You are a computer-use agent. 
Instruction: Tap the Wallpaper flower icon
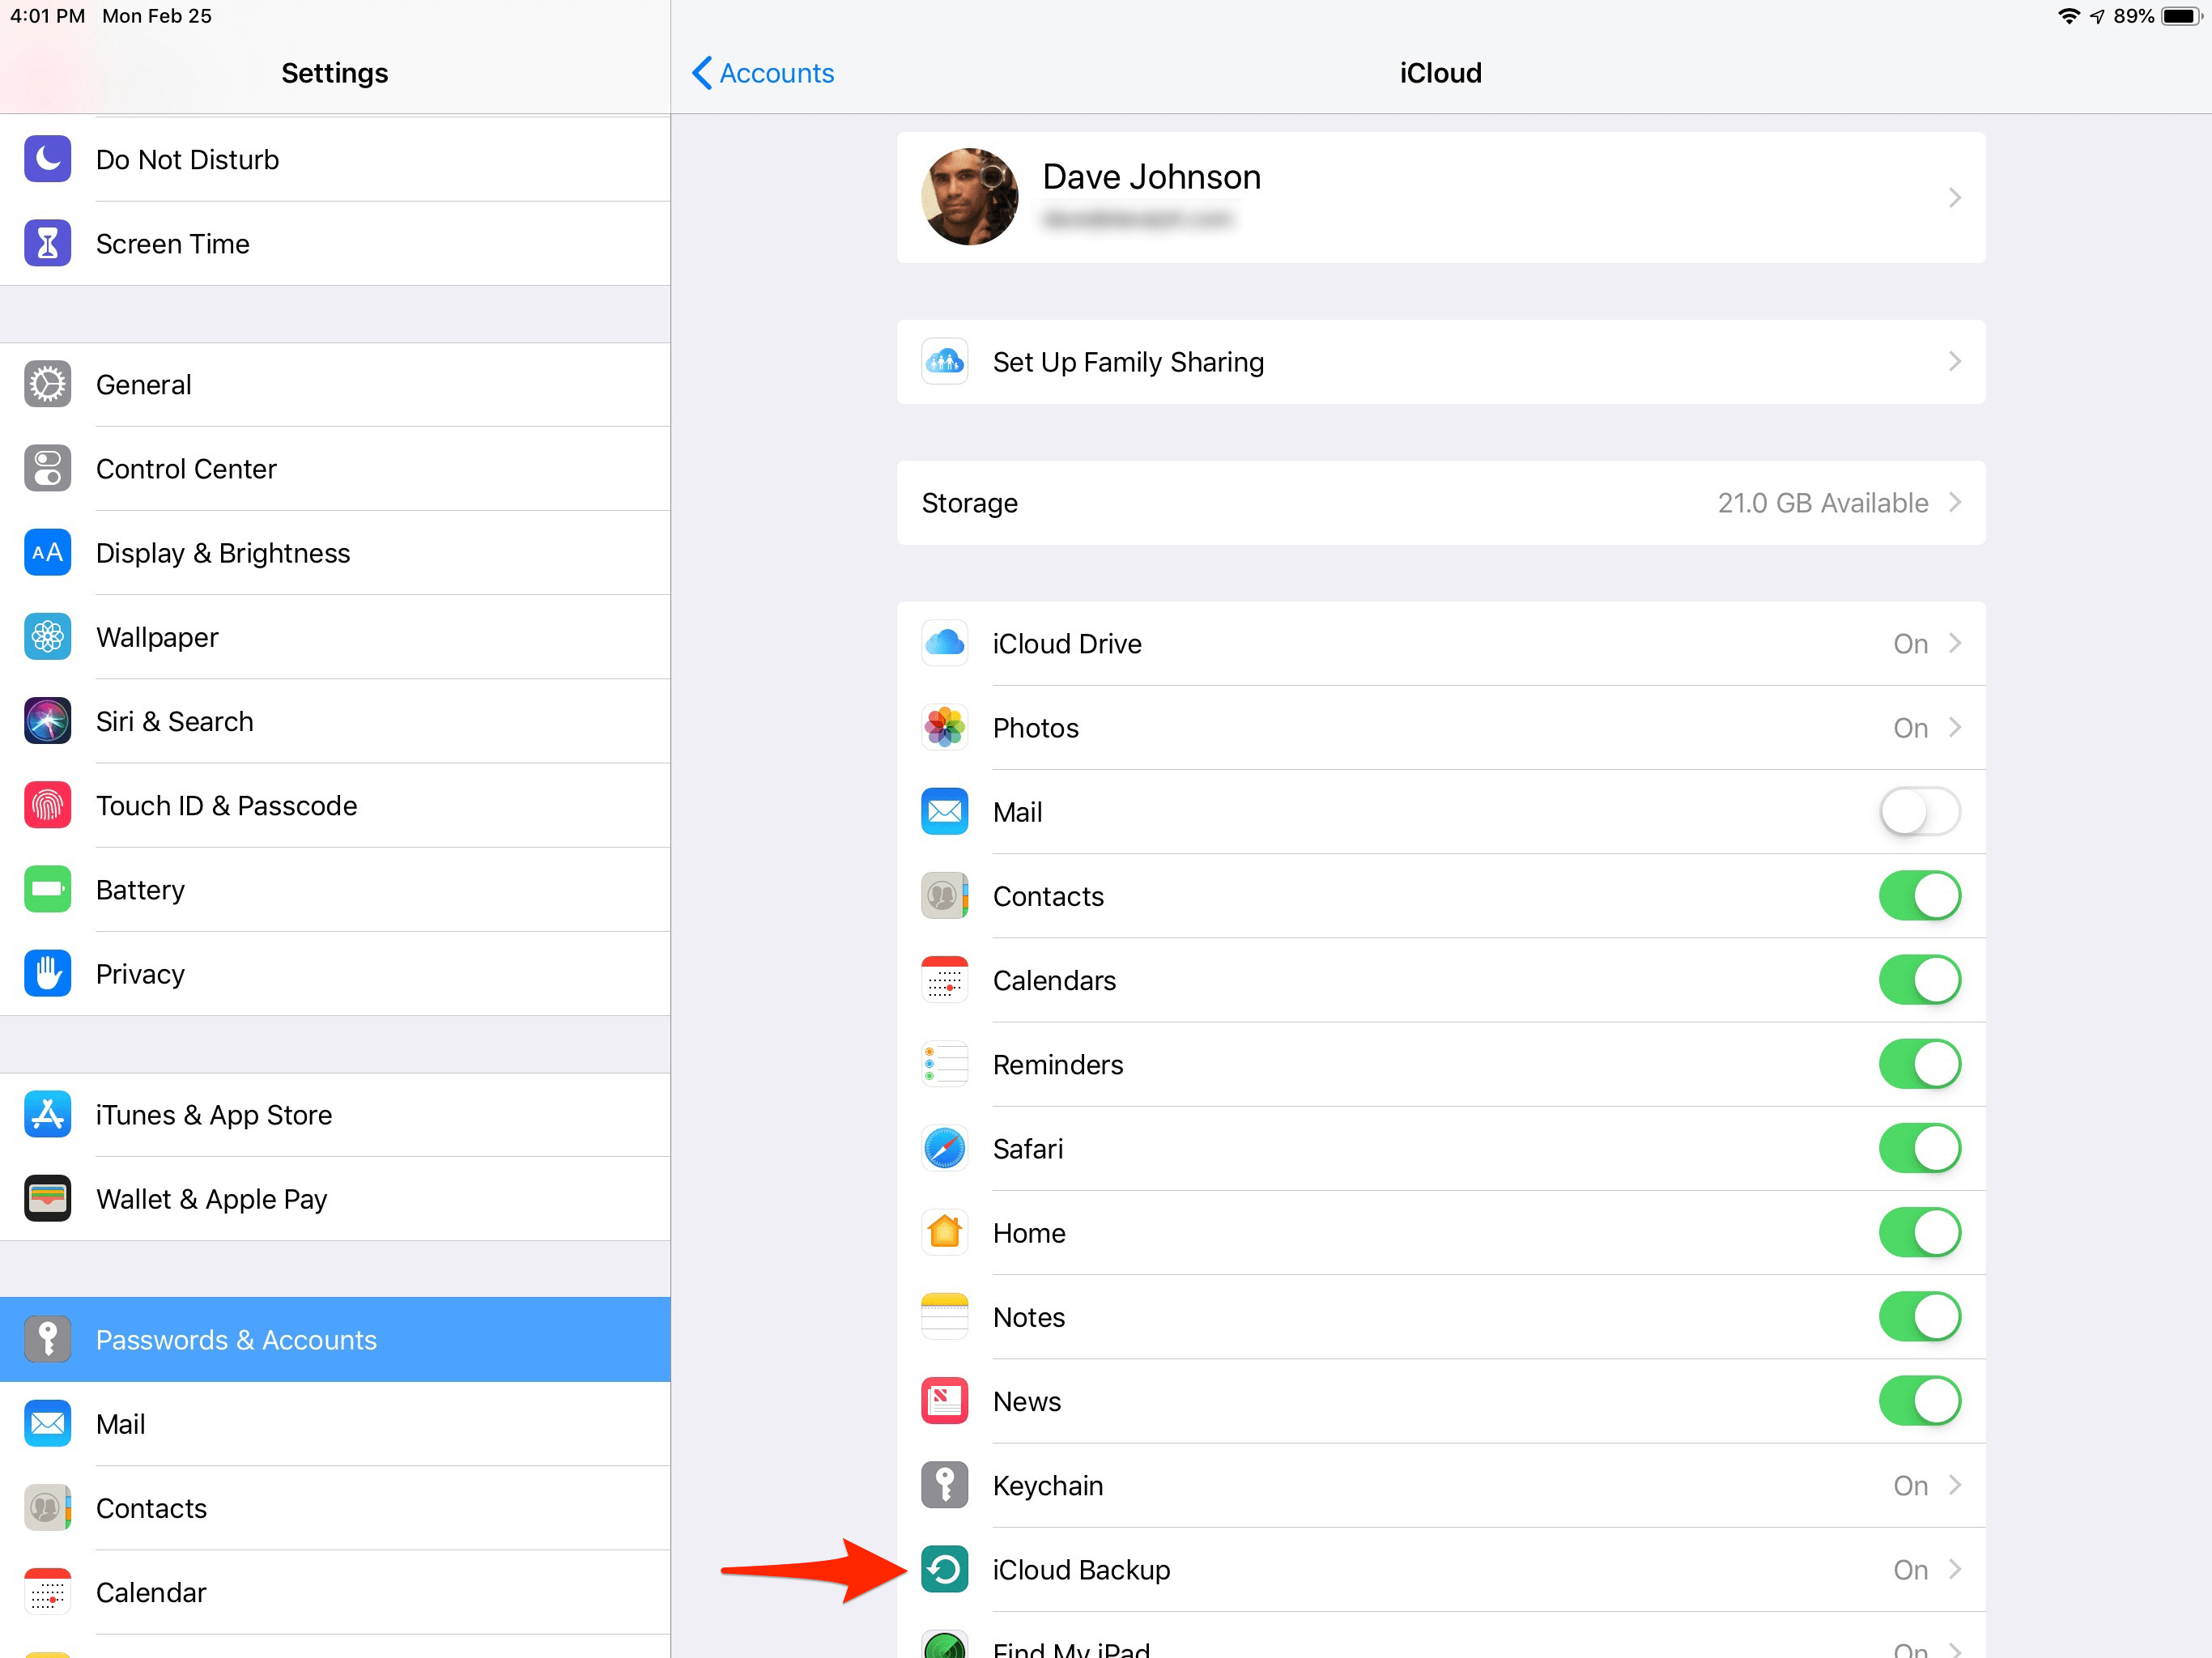click(47, 637)
